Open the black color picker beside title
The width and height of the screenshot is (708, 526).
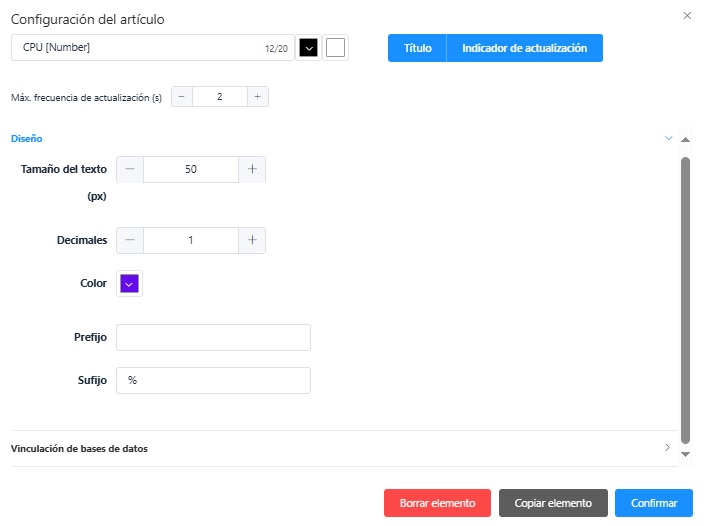point(309,48)
